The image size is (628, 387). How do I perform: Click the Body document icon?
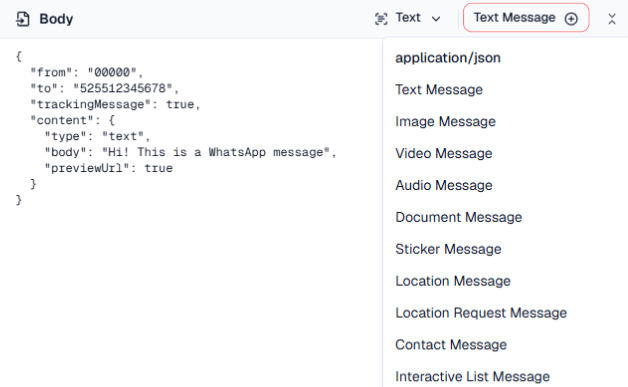(22, 19)
